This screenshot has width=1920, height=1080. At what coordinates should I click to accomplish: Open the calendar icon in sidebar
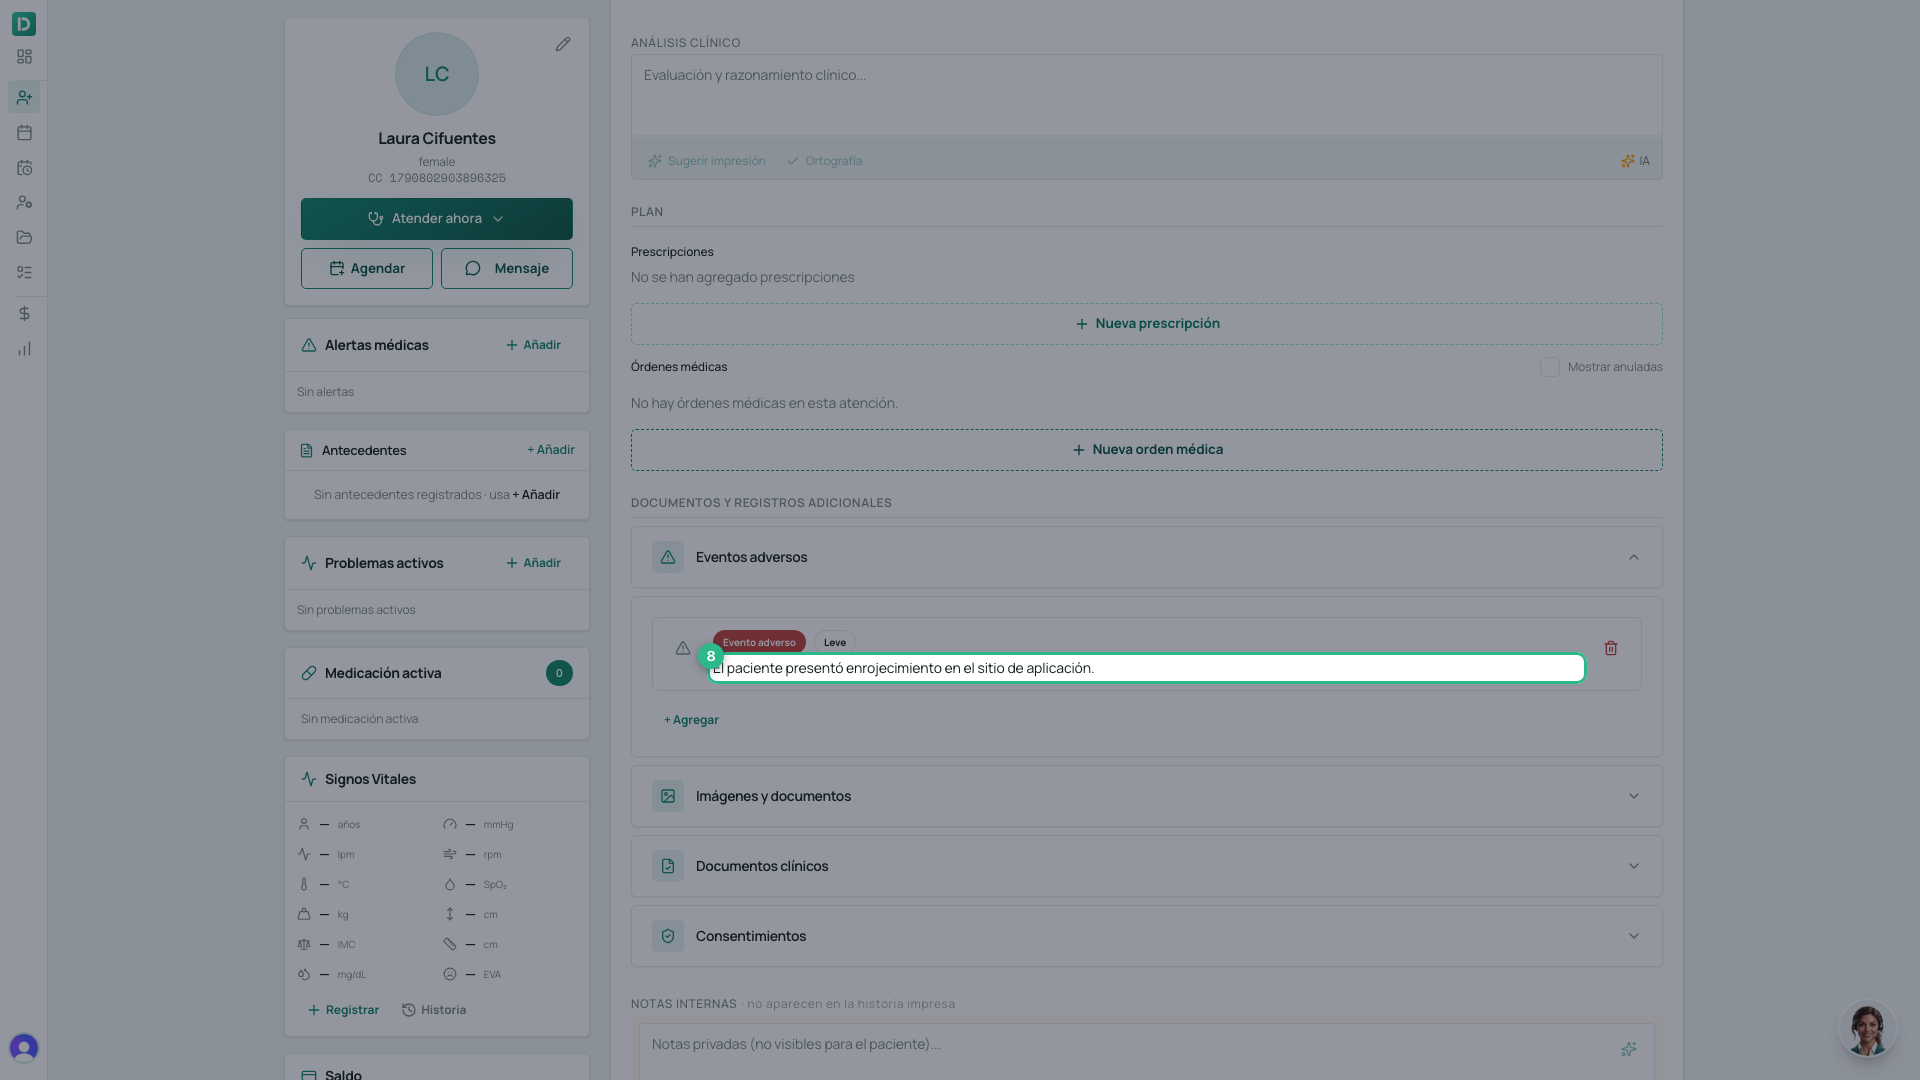24,133
